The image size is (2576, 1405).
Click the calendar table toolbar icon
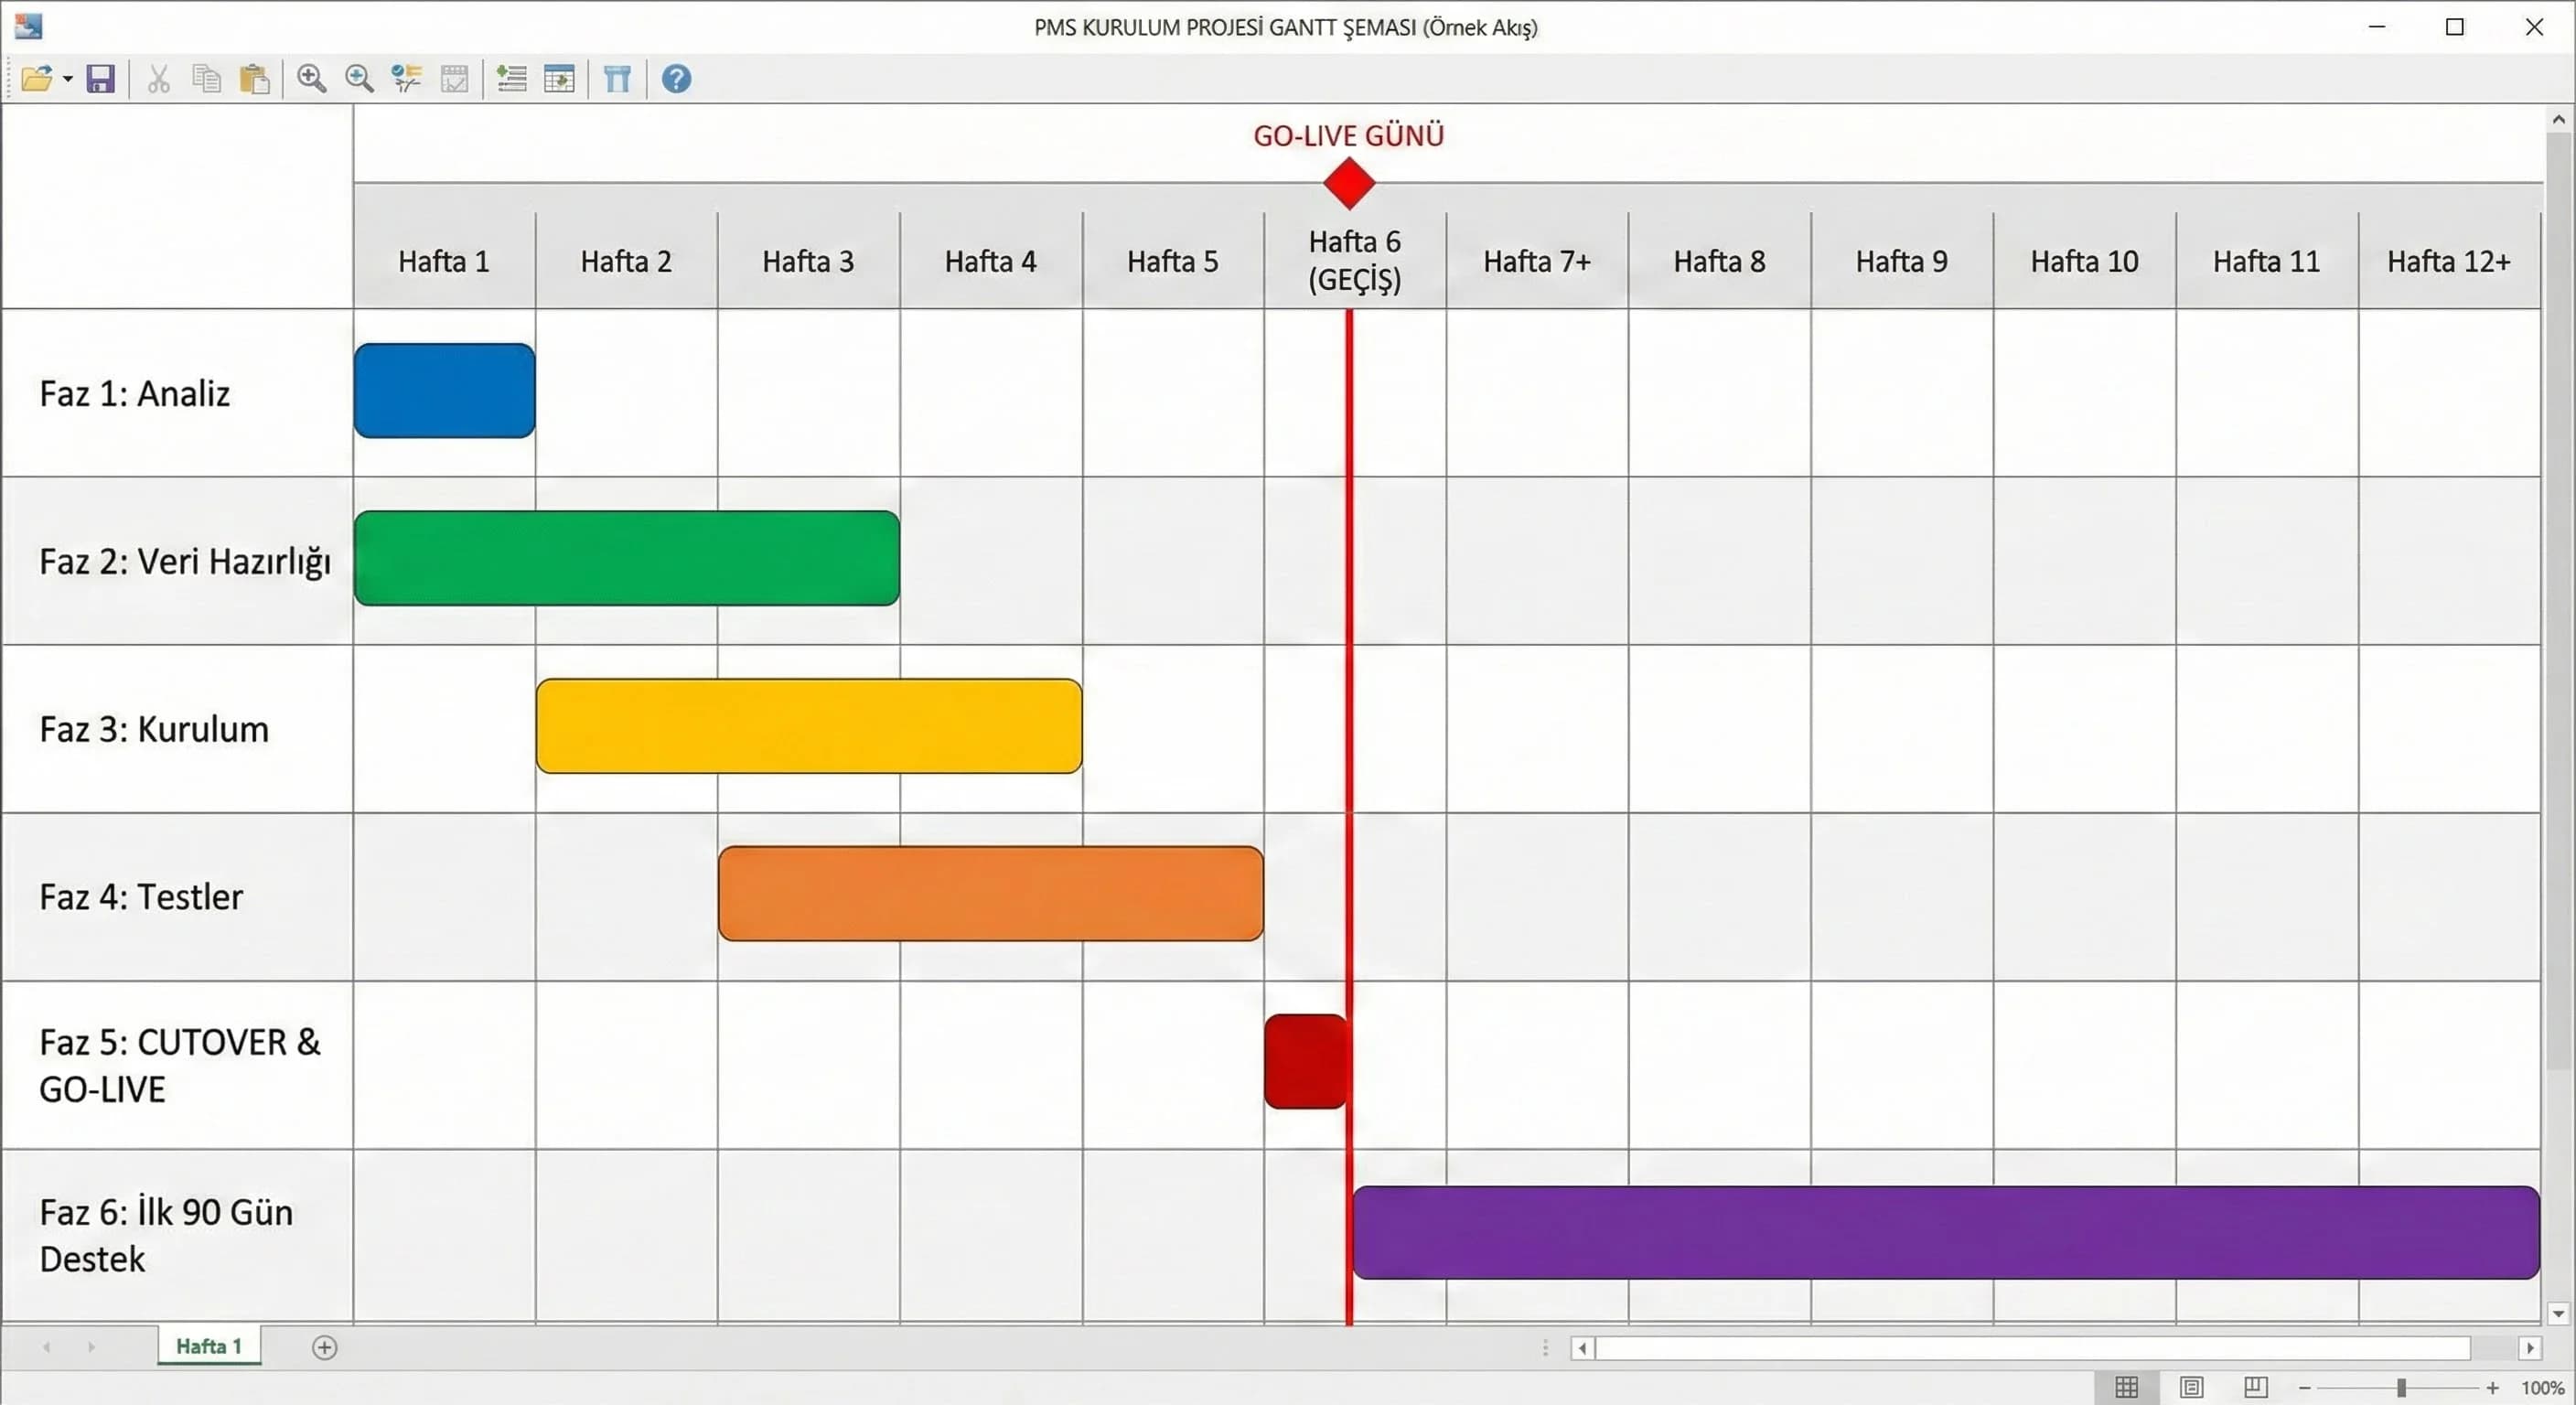pos(559,79)
